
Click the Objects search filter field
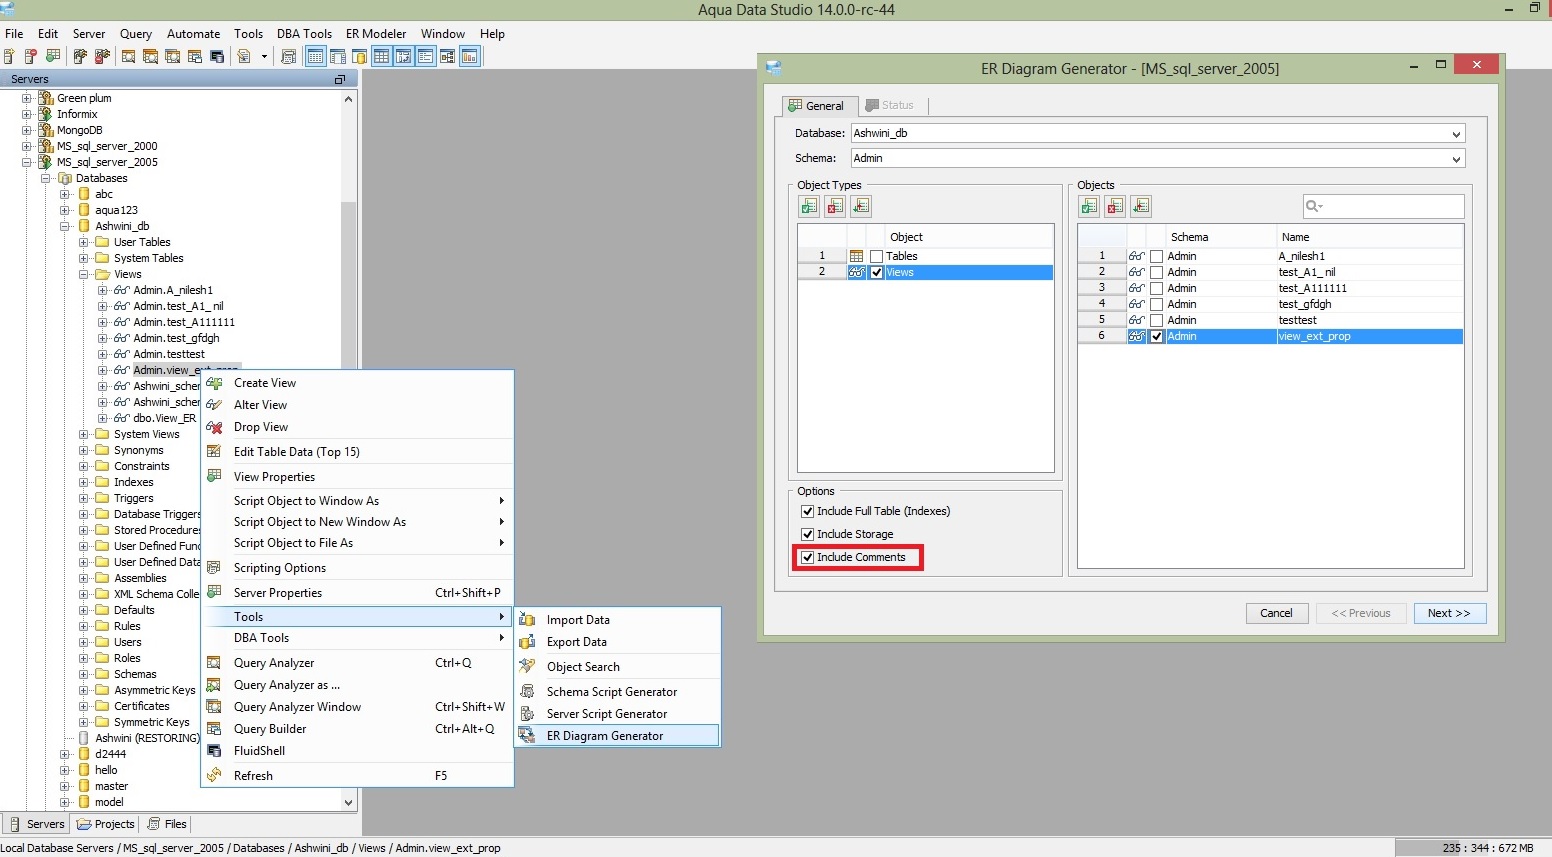tap(1384, 206)
